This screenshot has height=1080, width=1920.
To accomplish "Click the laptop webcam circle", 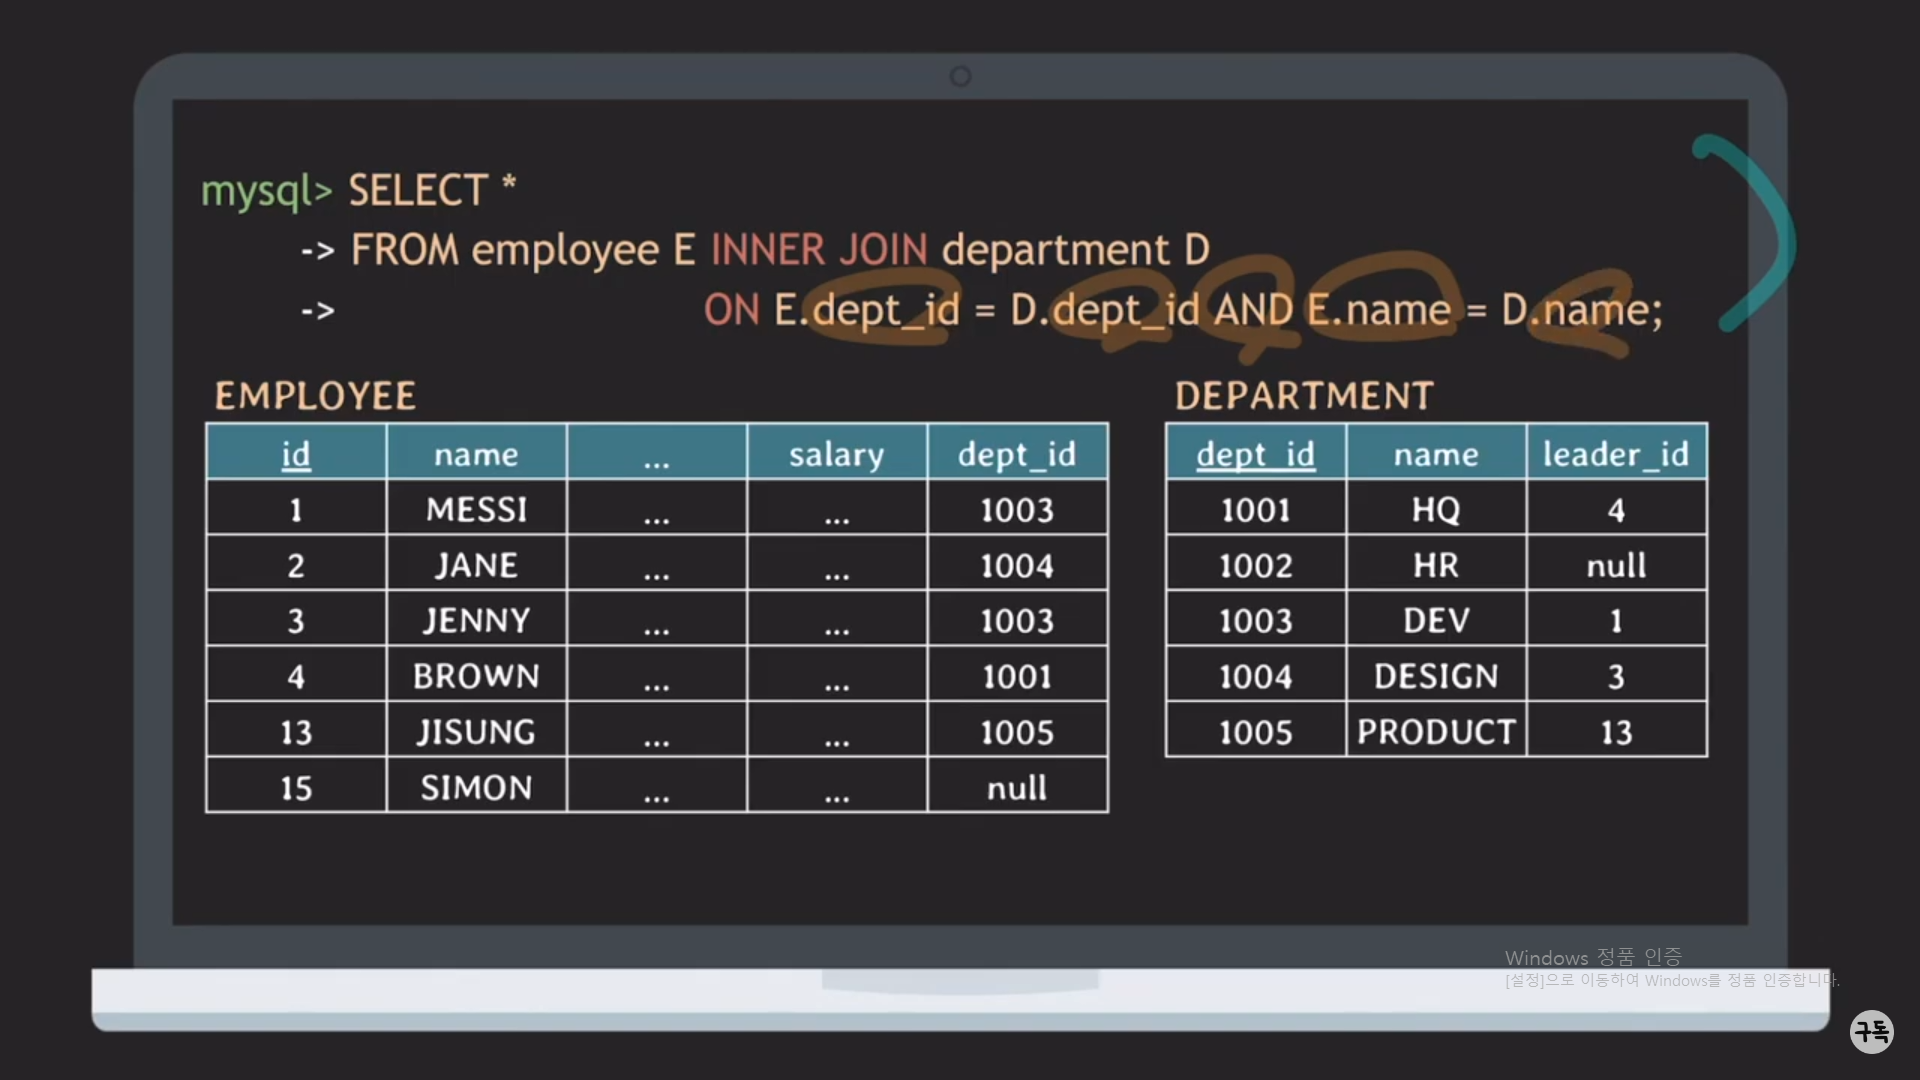I will click(x=960, y=76).
